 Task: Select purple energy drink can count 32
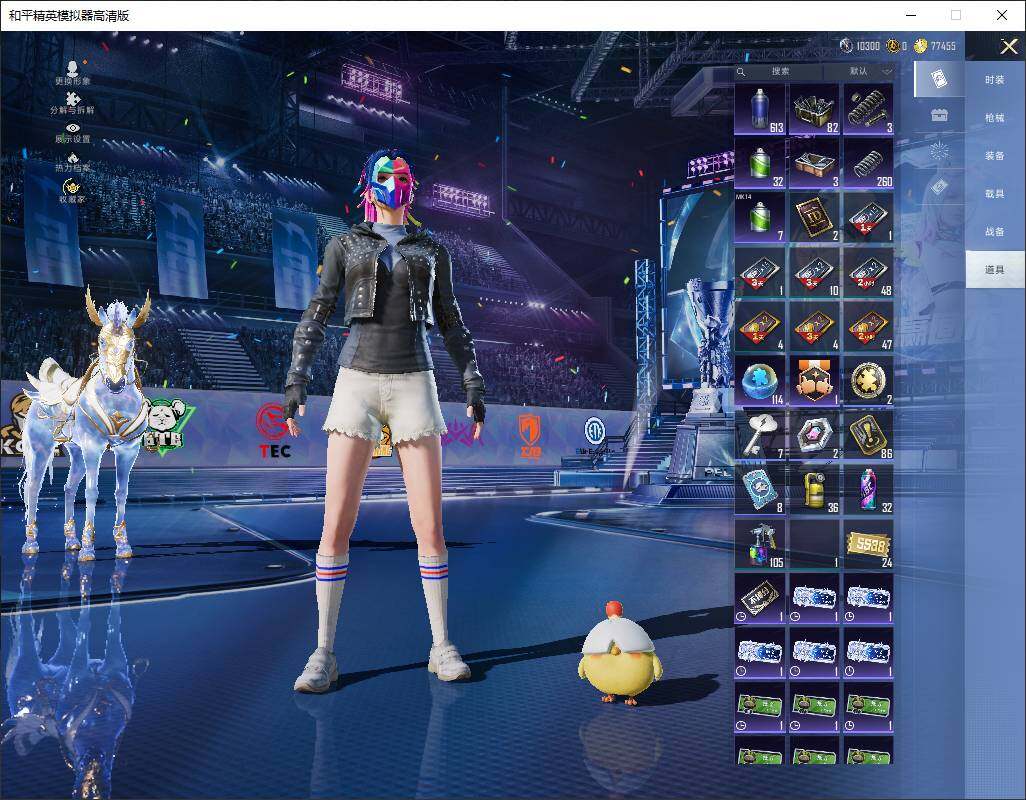868,489
